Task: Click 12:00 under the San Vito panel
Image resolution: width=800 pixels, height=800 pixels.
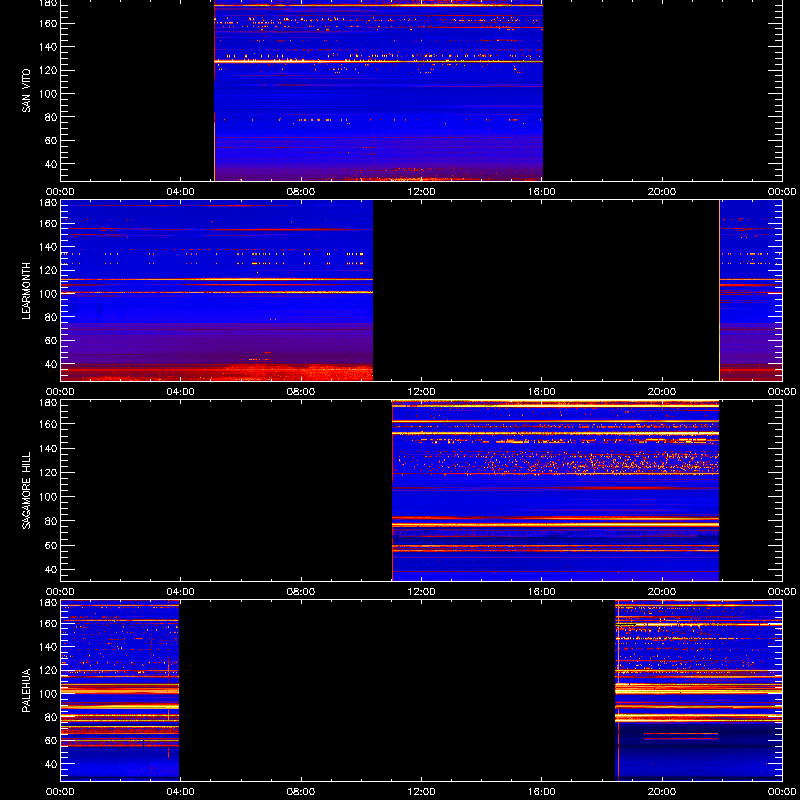Action: click(x=421, y=192)
